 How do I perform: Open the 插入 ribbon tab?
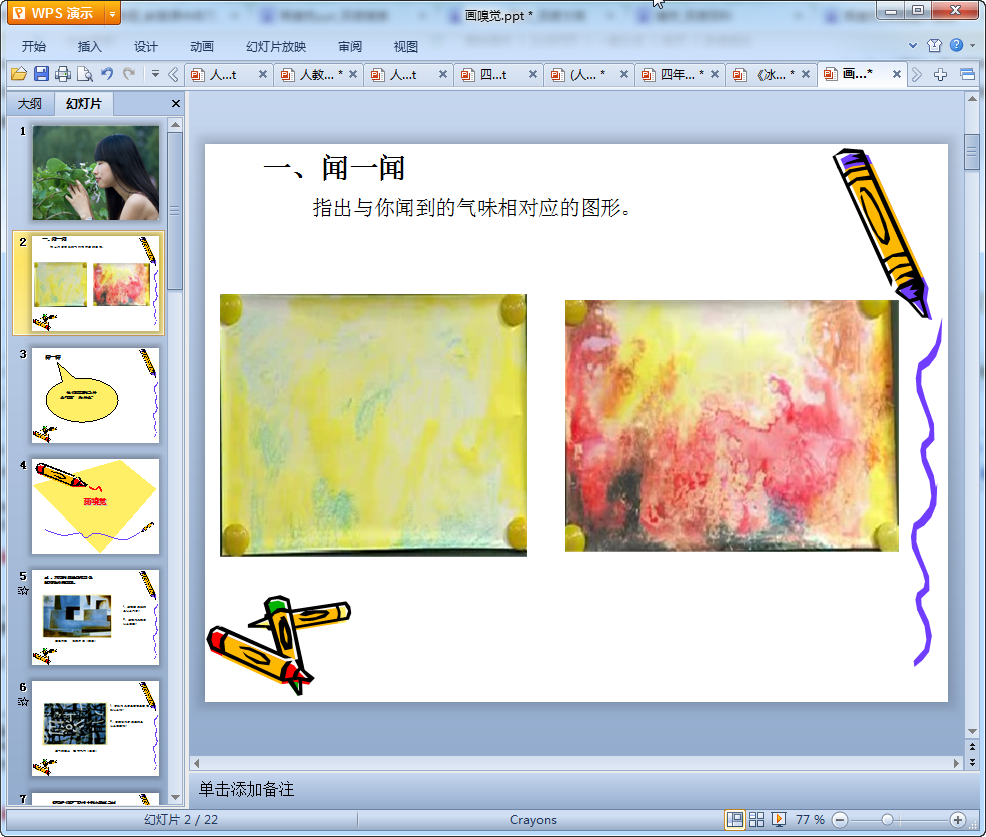pyautogui.click(x=89, y=47)
